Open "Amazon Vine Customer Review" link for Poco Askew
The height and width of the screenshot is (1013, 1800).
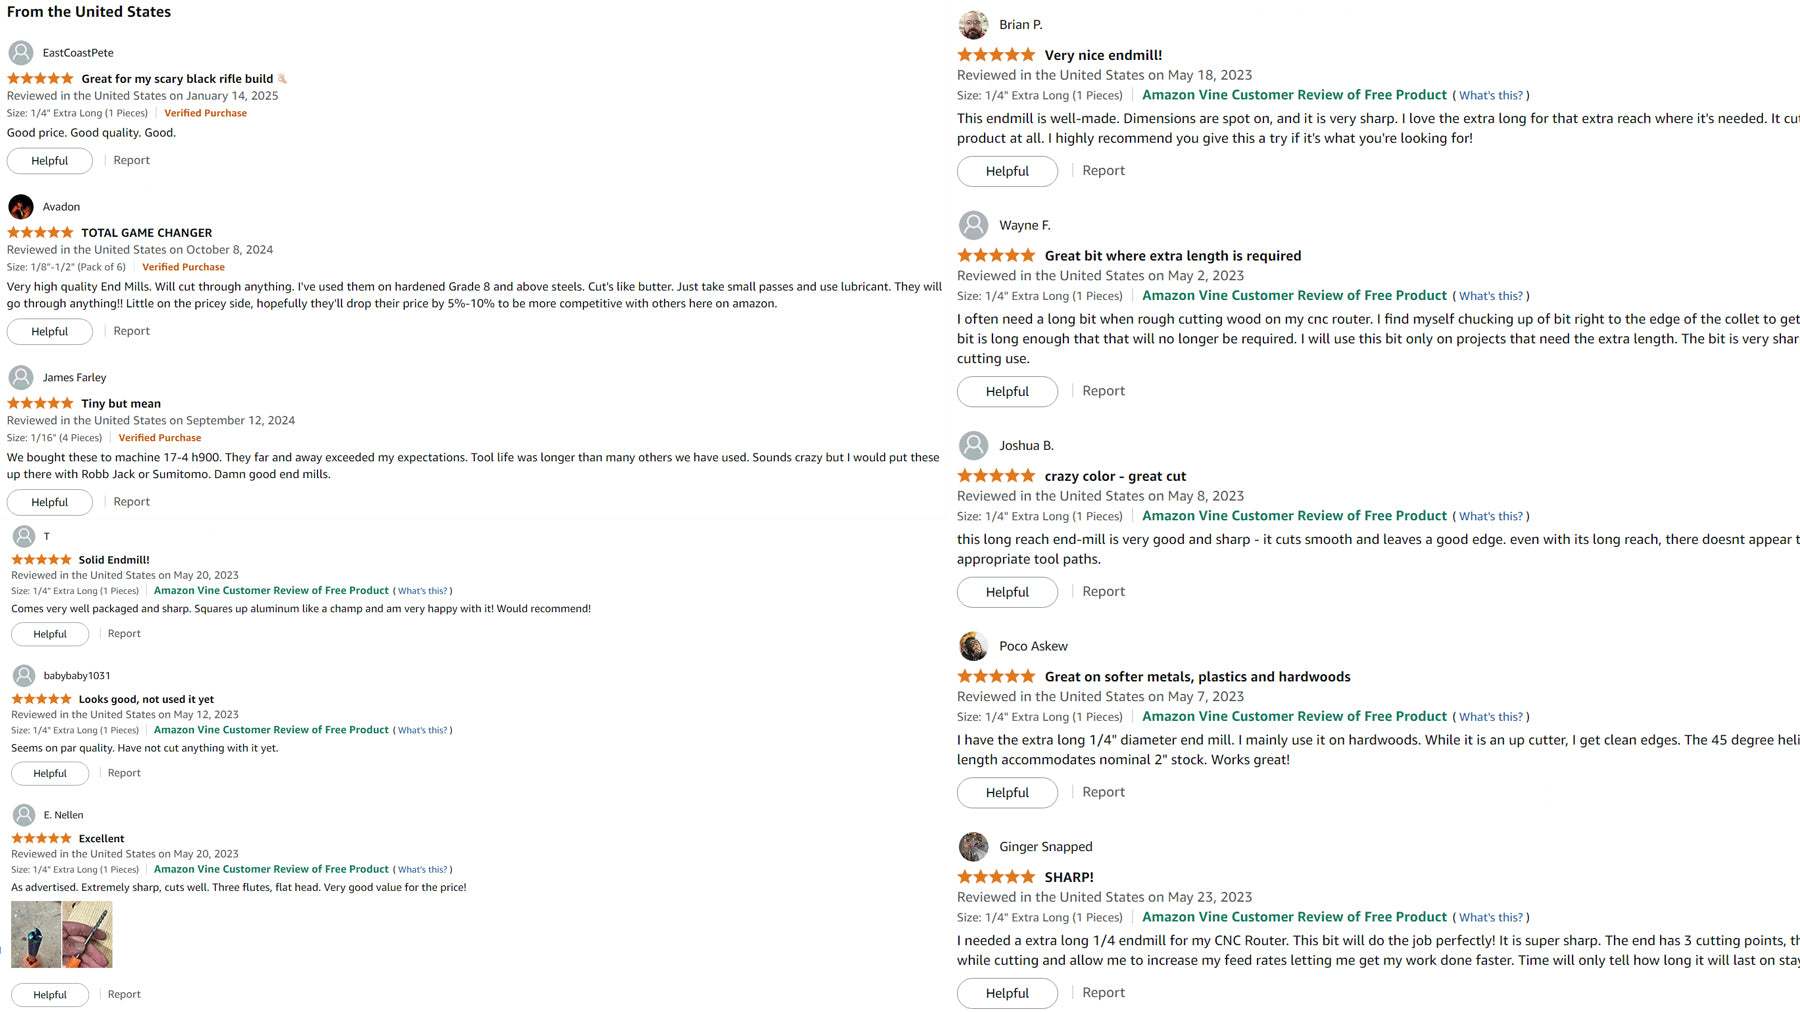[x=1294, y=717]
